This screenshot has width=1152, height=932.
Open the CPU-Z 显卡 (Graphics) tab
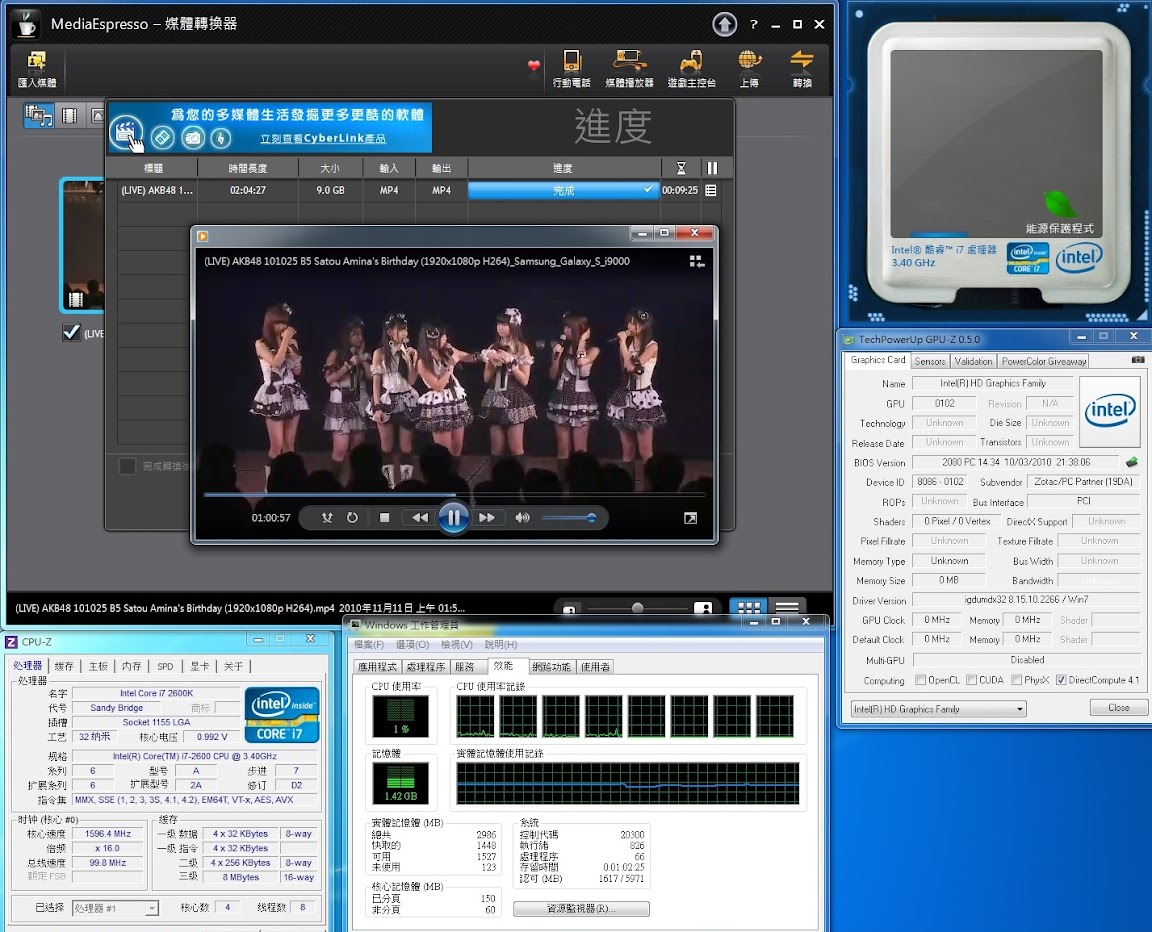point(199,666)
